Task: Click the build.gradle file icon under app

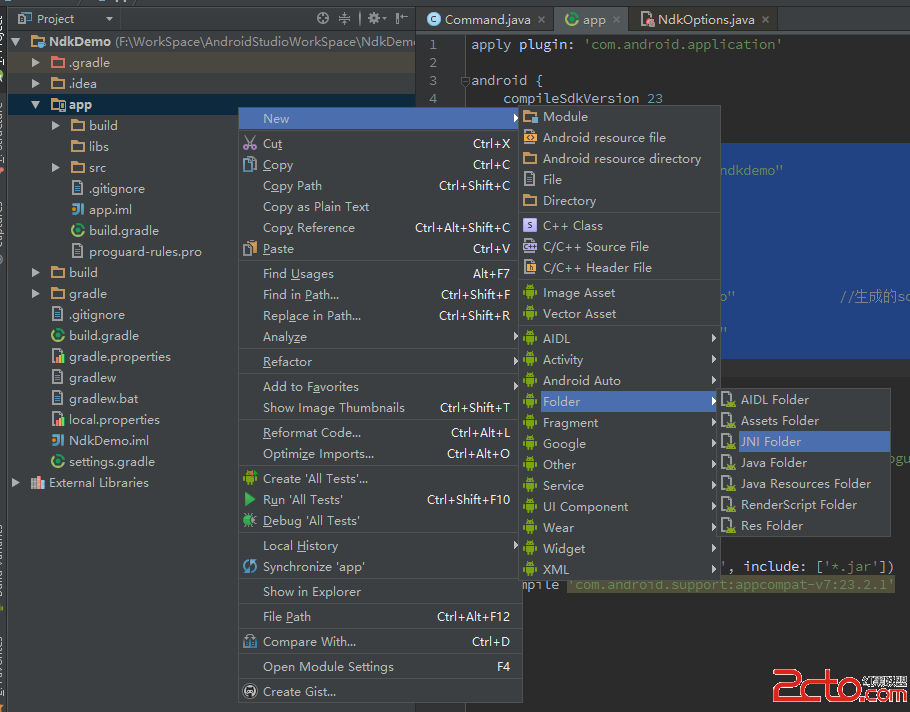Action: [78, 231]
